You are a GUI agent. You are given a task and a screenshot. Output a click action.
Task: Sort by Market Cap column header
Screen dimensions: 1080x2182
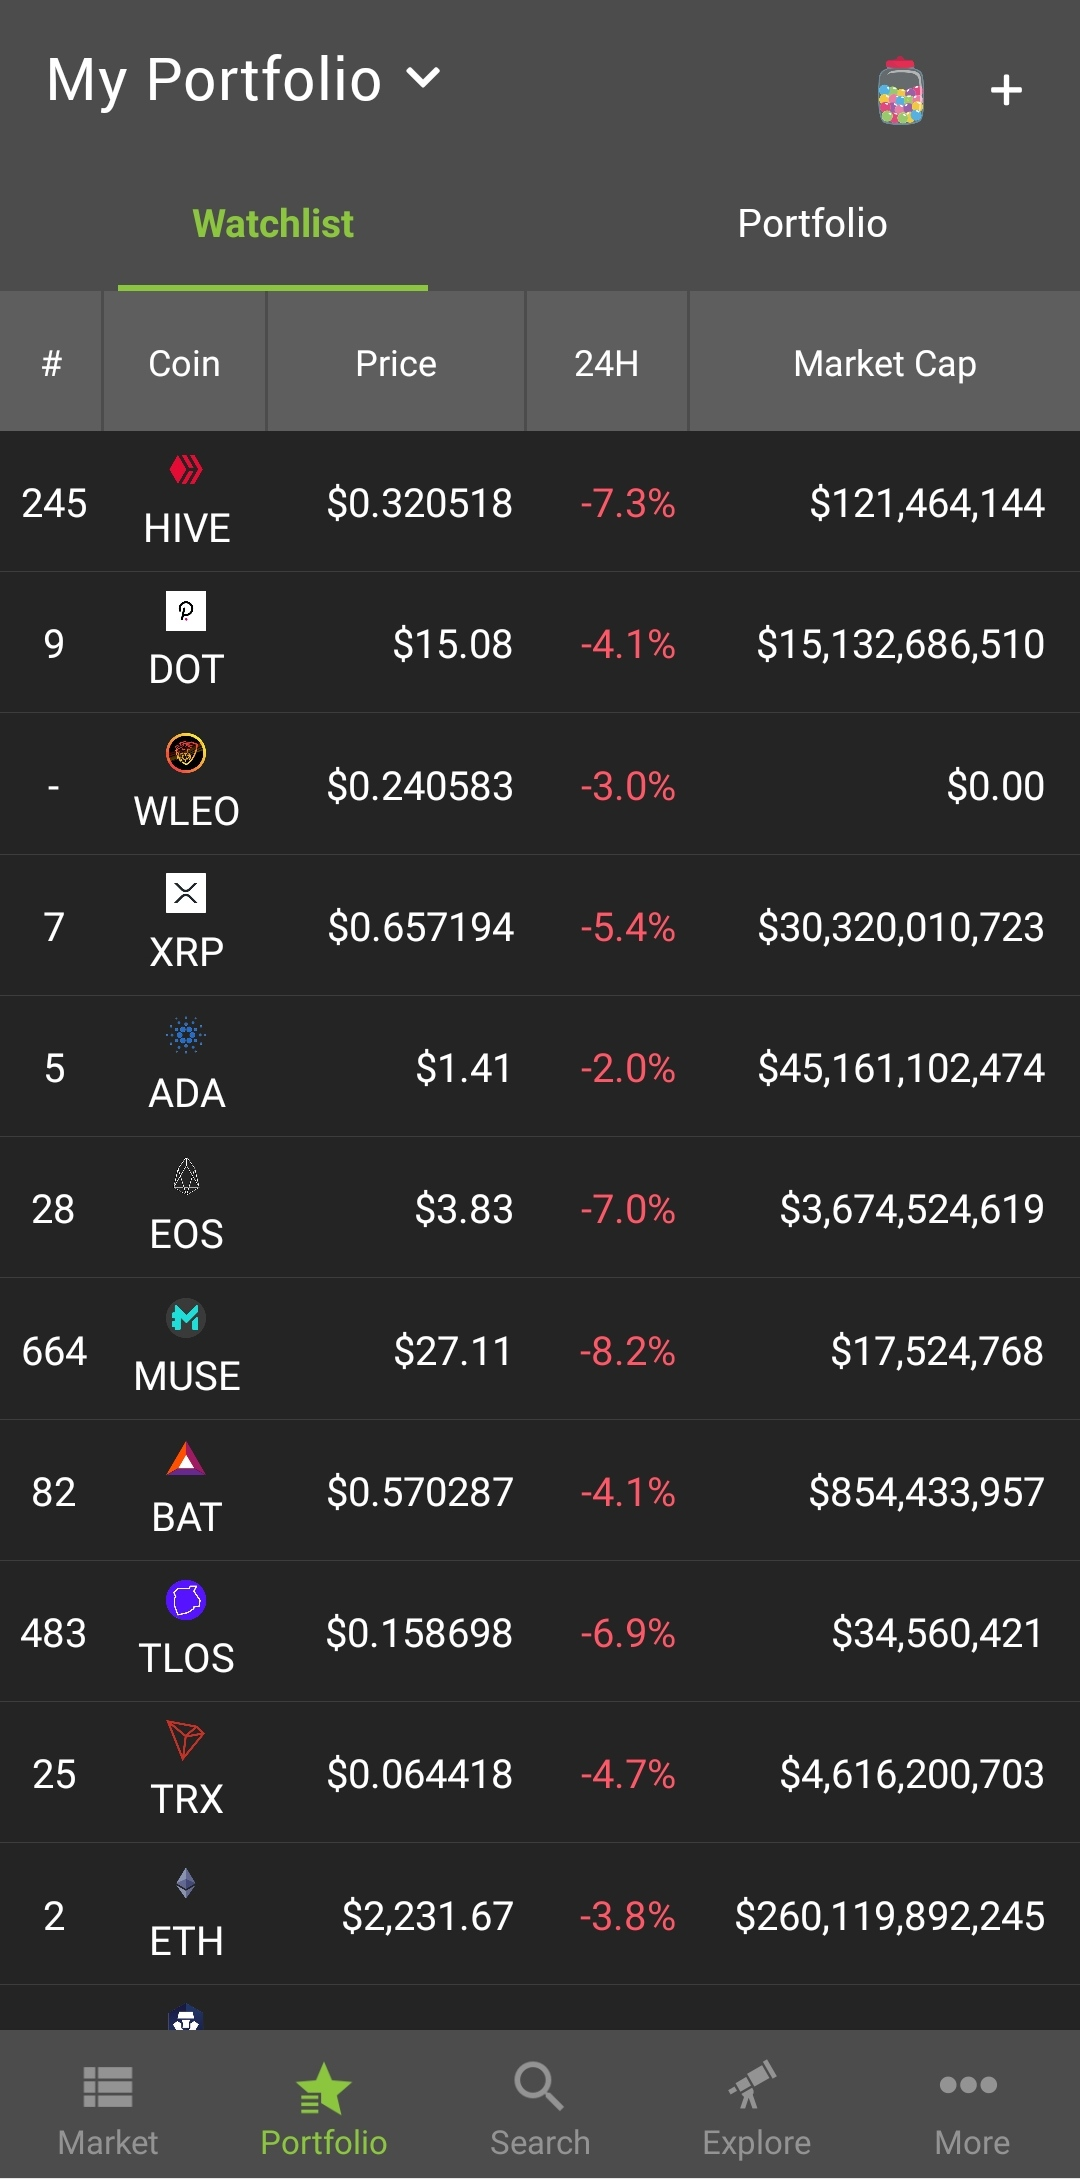[885, 362]
